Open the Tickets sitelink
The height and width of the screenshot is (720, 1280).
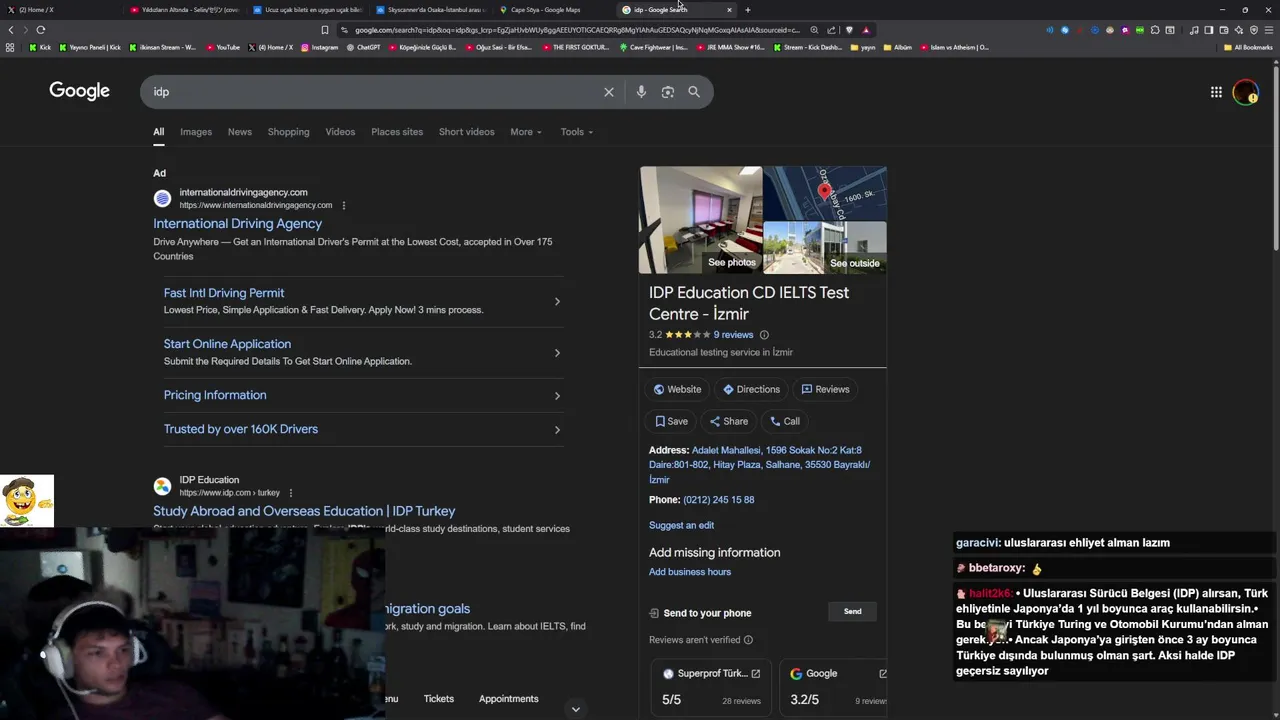[x=438, y=699]
